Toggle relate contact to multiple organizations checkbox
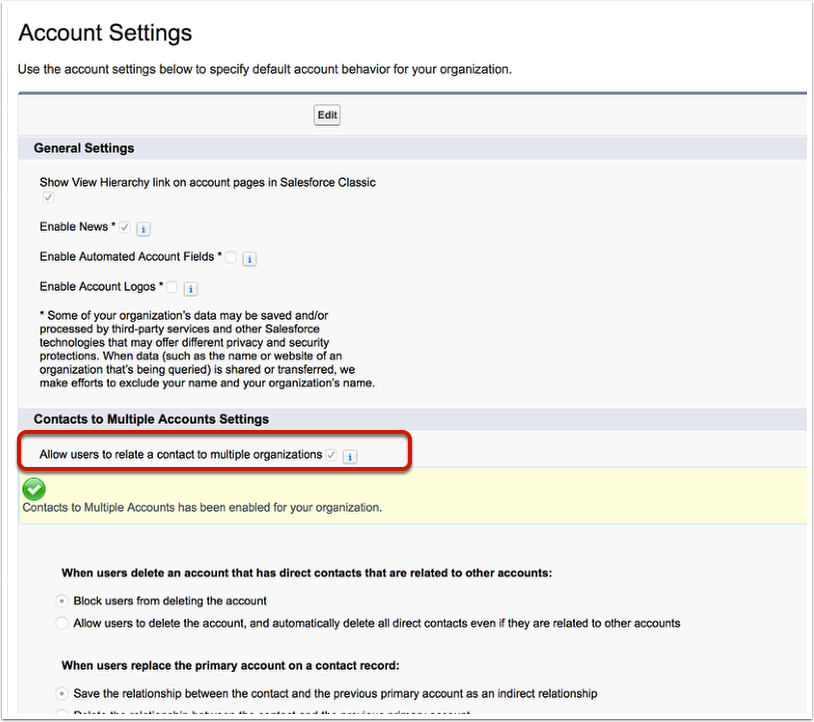 tap(331, 455)
